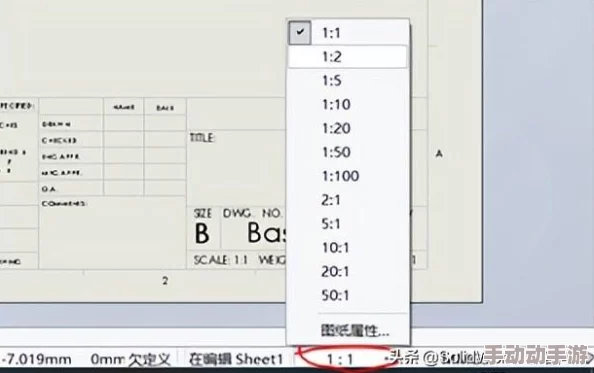The width and height of the screenshot is (594, 373).
Task: Select the 5:1 enlargement scale
Action: click(348, 224)
